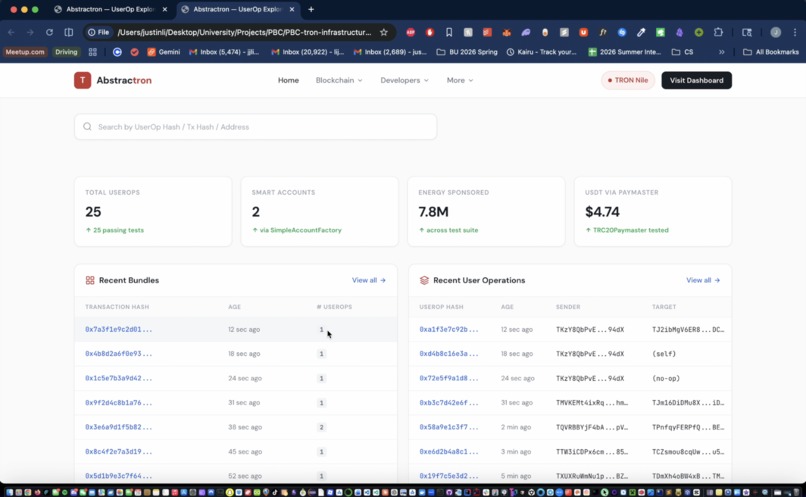Open the tab search icon
Image resolution: width=806 pixels, height=497 pixels.
pos(747,32)
